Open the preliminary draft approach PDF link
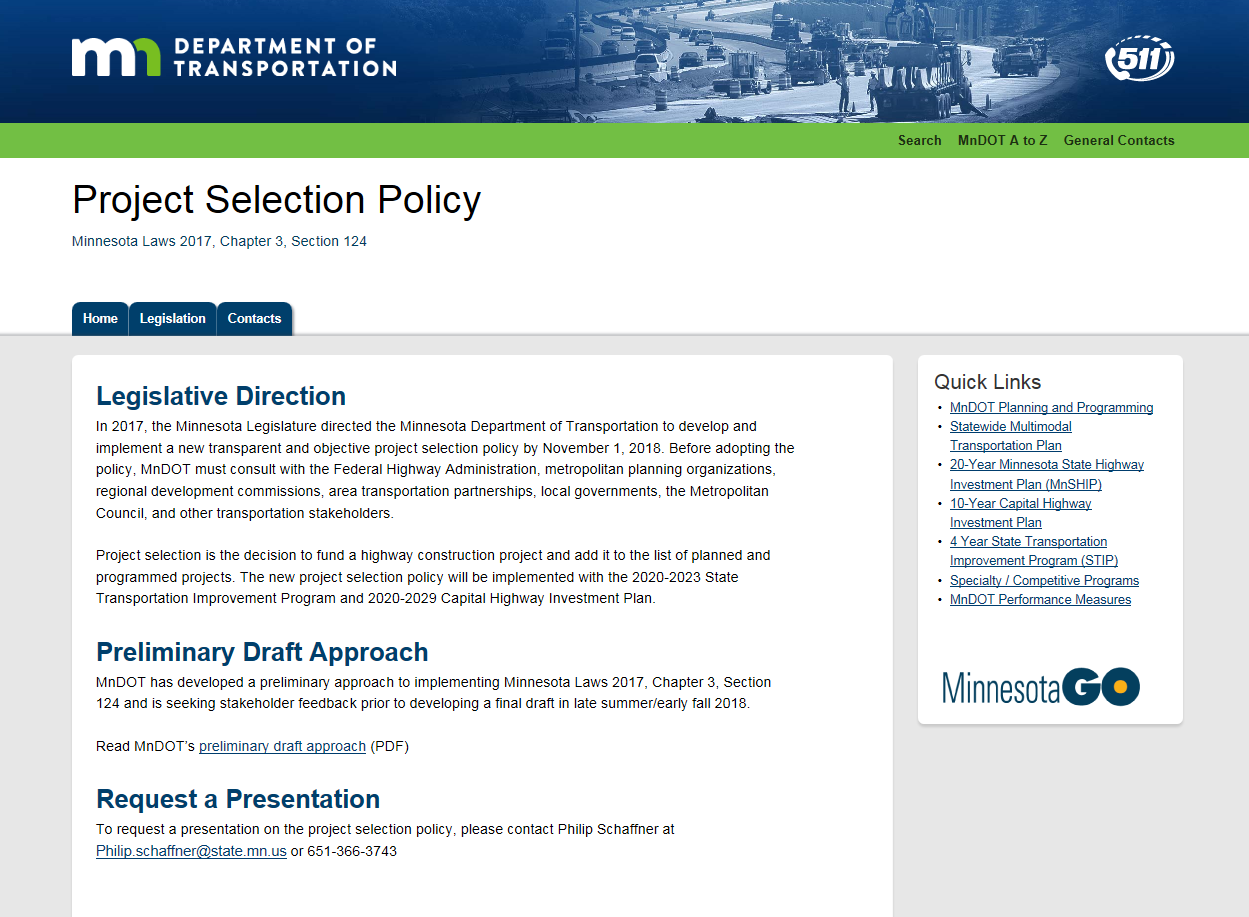 point(282,746)
